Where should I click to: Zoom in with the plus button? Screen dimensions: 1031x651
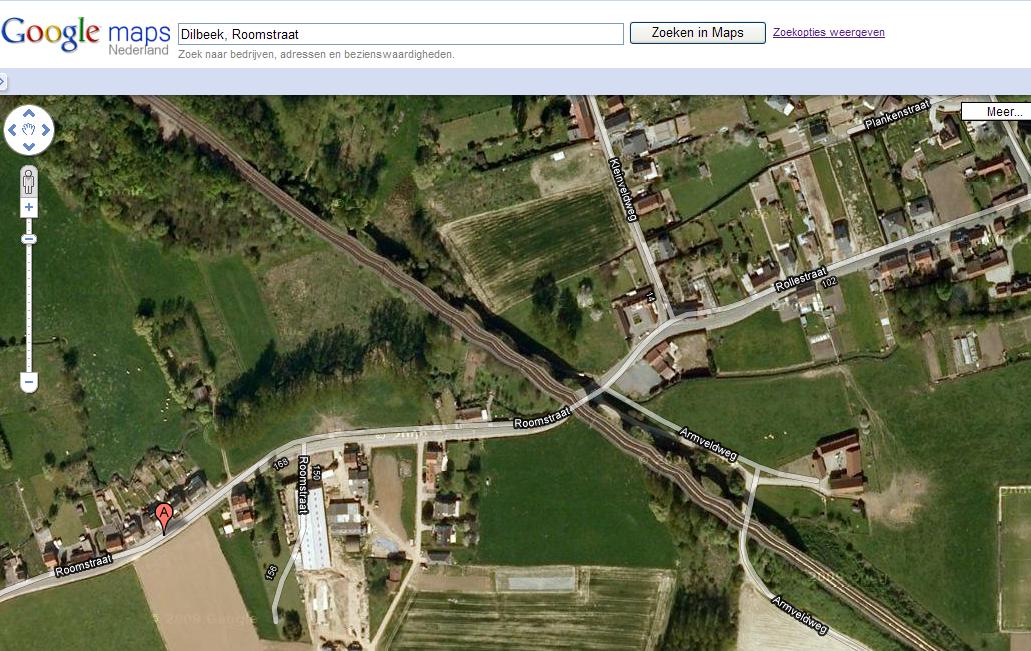pos(29,208)
